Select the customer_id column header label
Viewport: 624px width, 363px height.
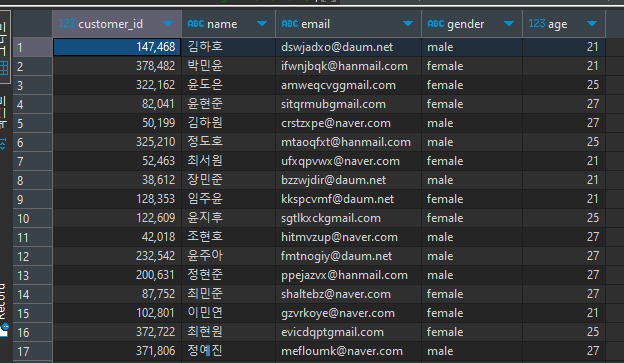(110, 24)
